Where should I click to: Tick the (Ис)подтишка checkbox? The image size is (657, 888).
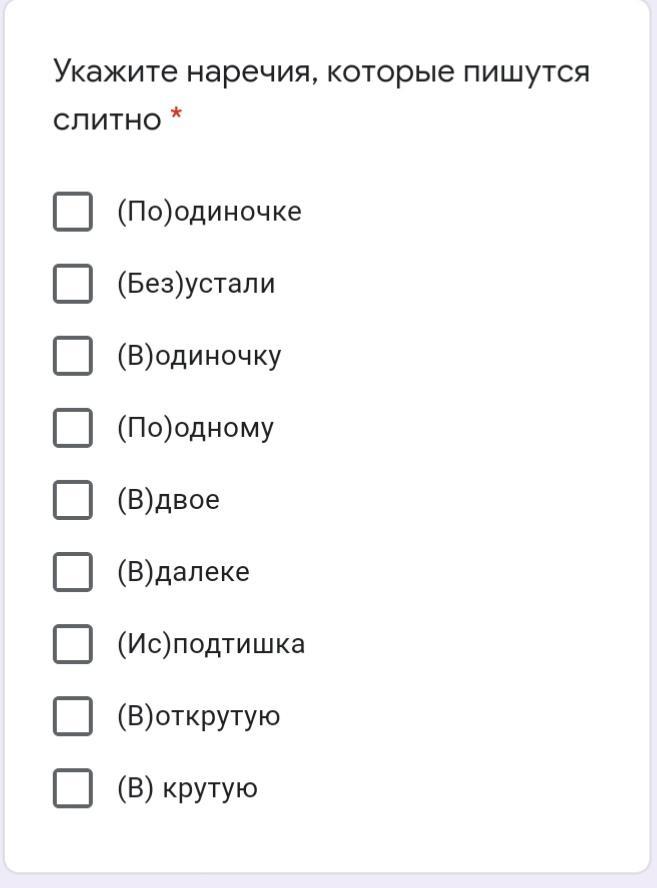(x=72, y=644)
